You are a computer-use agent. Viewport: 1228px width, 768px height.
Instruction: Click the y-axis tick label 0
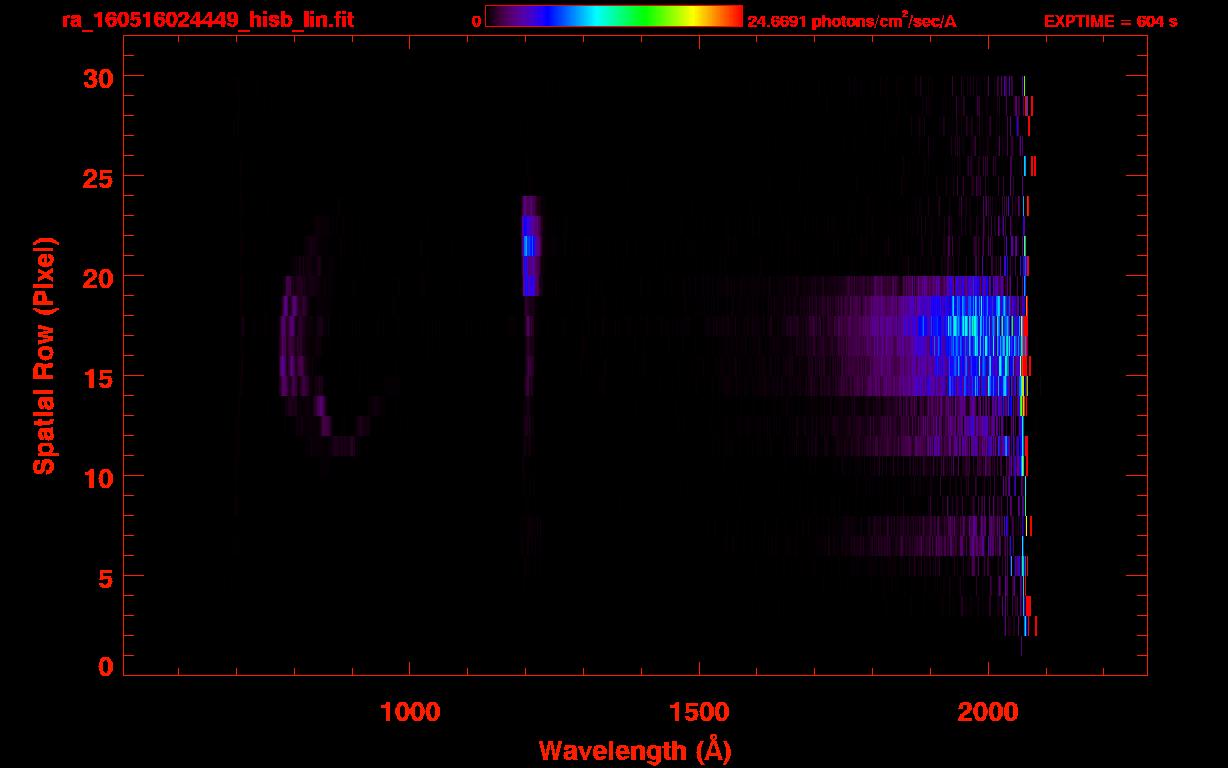(104, 666)
